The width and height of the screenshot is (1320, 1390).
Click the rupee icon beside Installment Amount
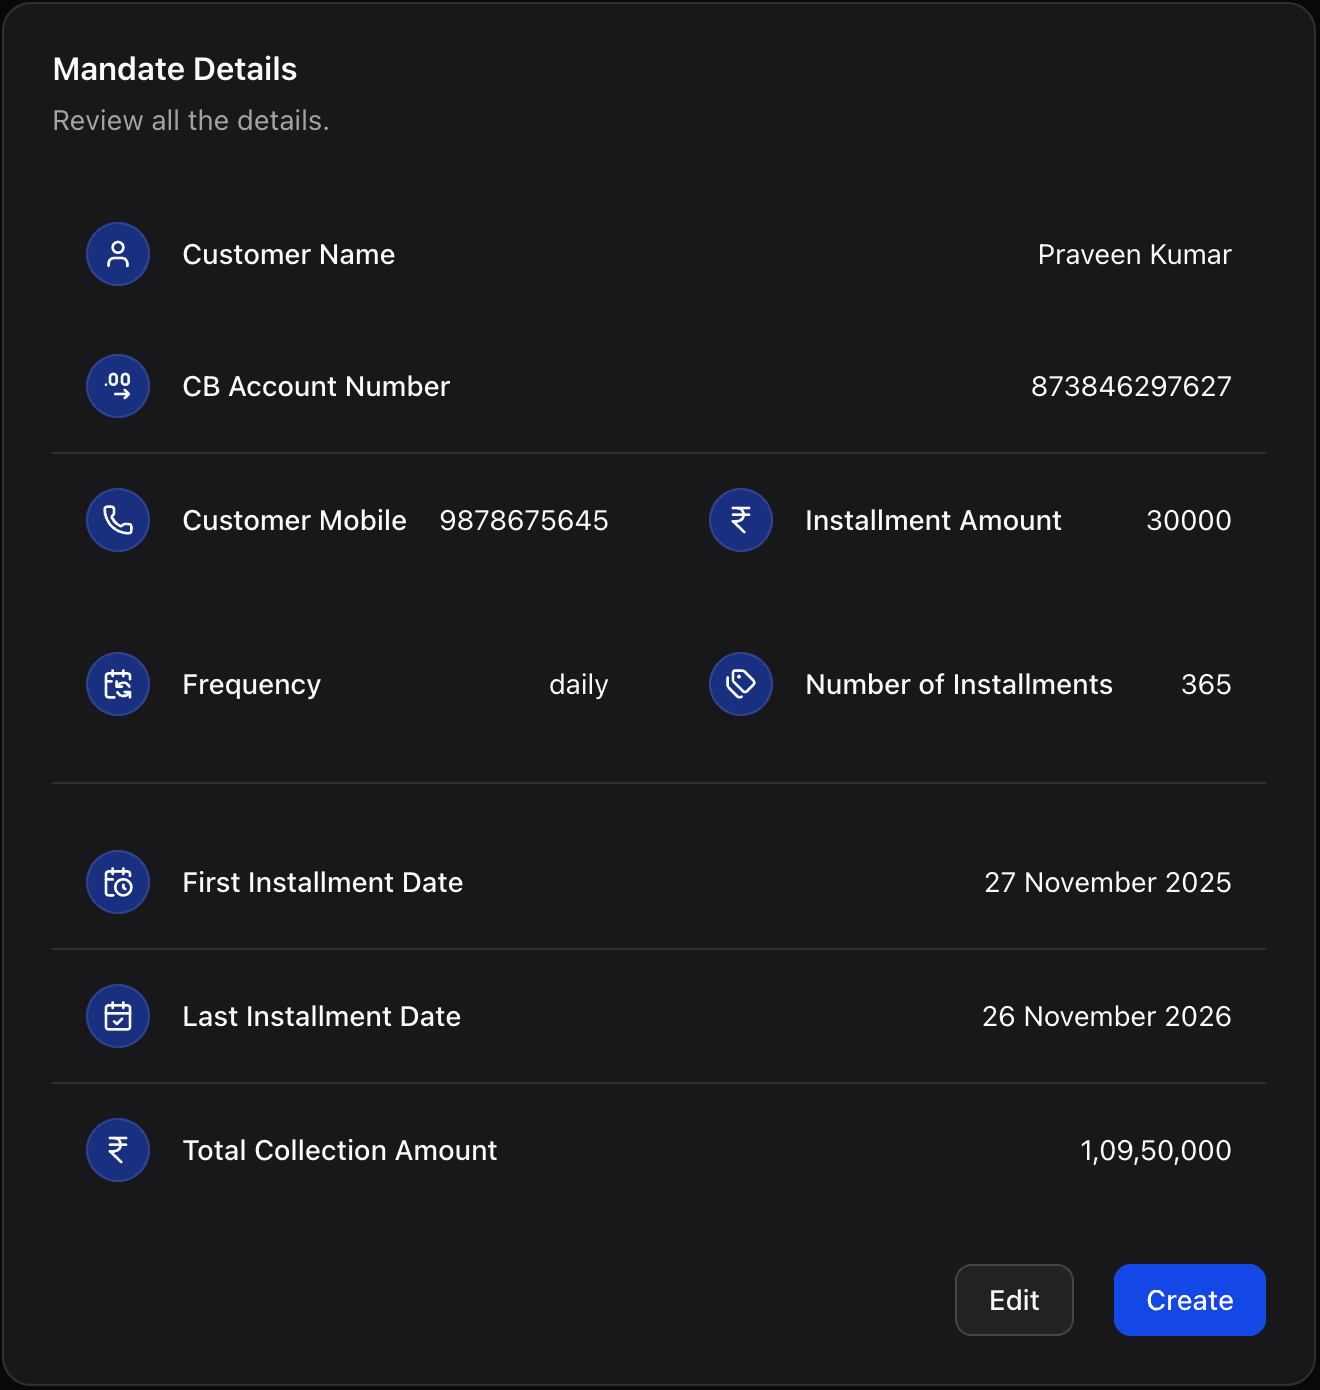point(740,520)
